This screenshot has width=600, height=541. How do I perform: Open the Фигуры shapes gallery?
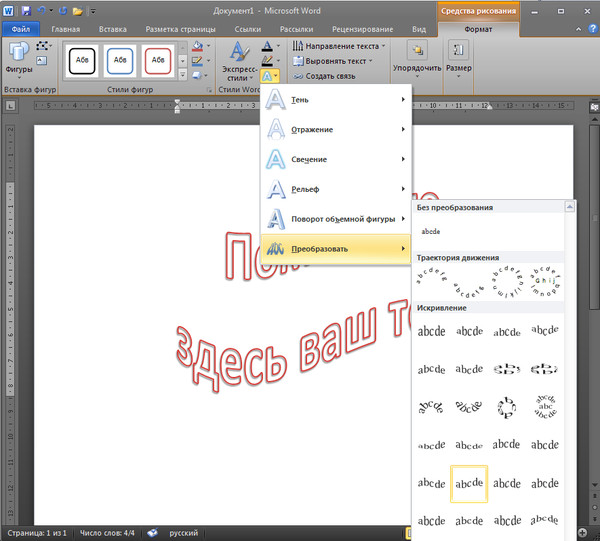19,59
